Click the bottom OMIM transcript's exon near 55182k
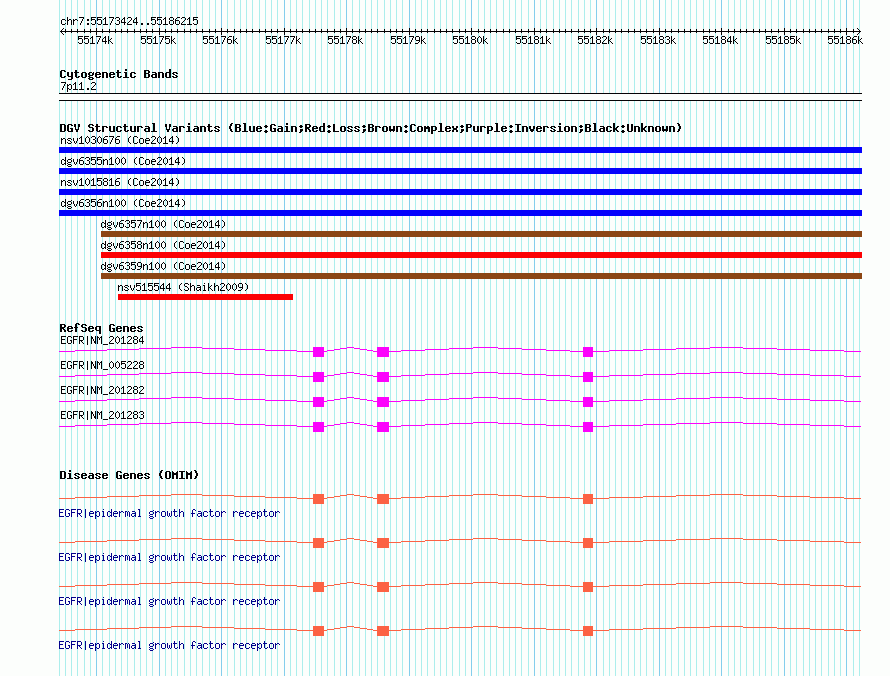Image resolution: width=890 pixels, height=676 pixels. coord(588,631)
